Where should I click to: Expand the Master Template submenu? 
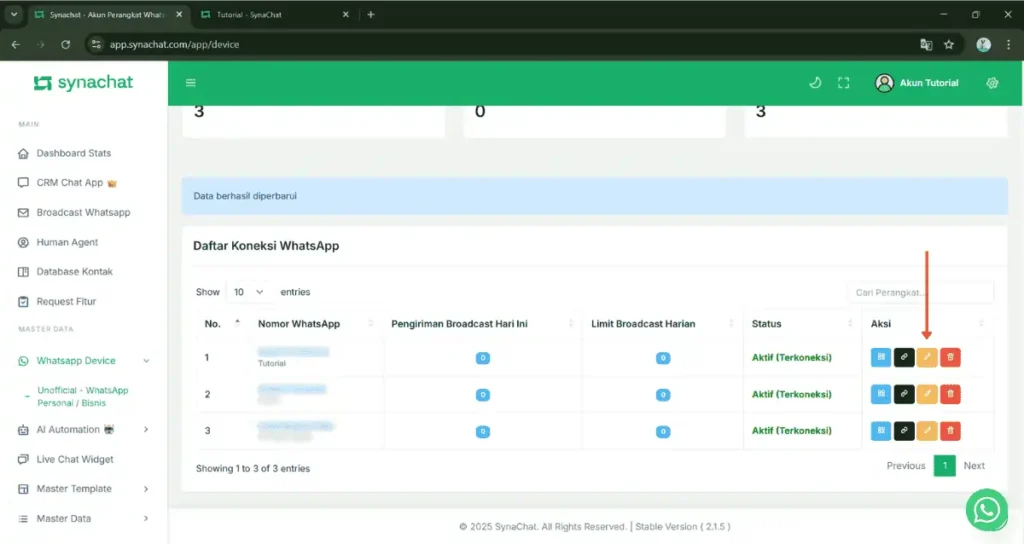tap(146, 489)
